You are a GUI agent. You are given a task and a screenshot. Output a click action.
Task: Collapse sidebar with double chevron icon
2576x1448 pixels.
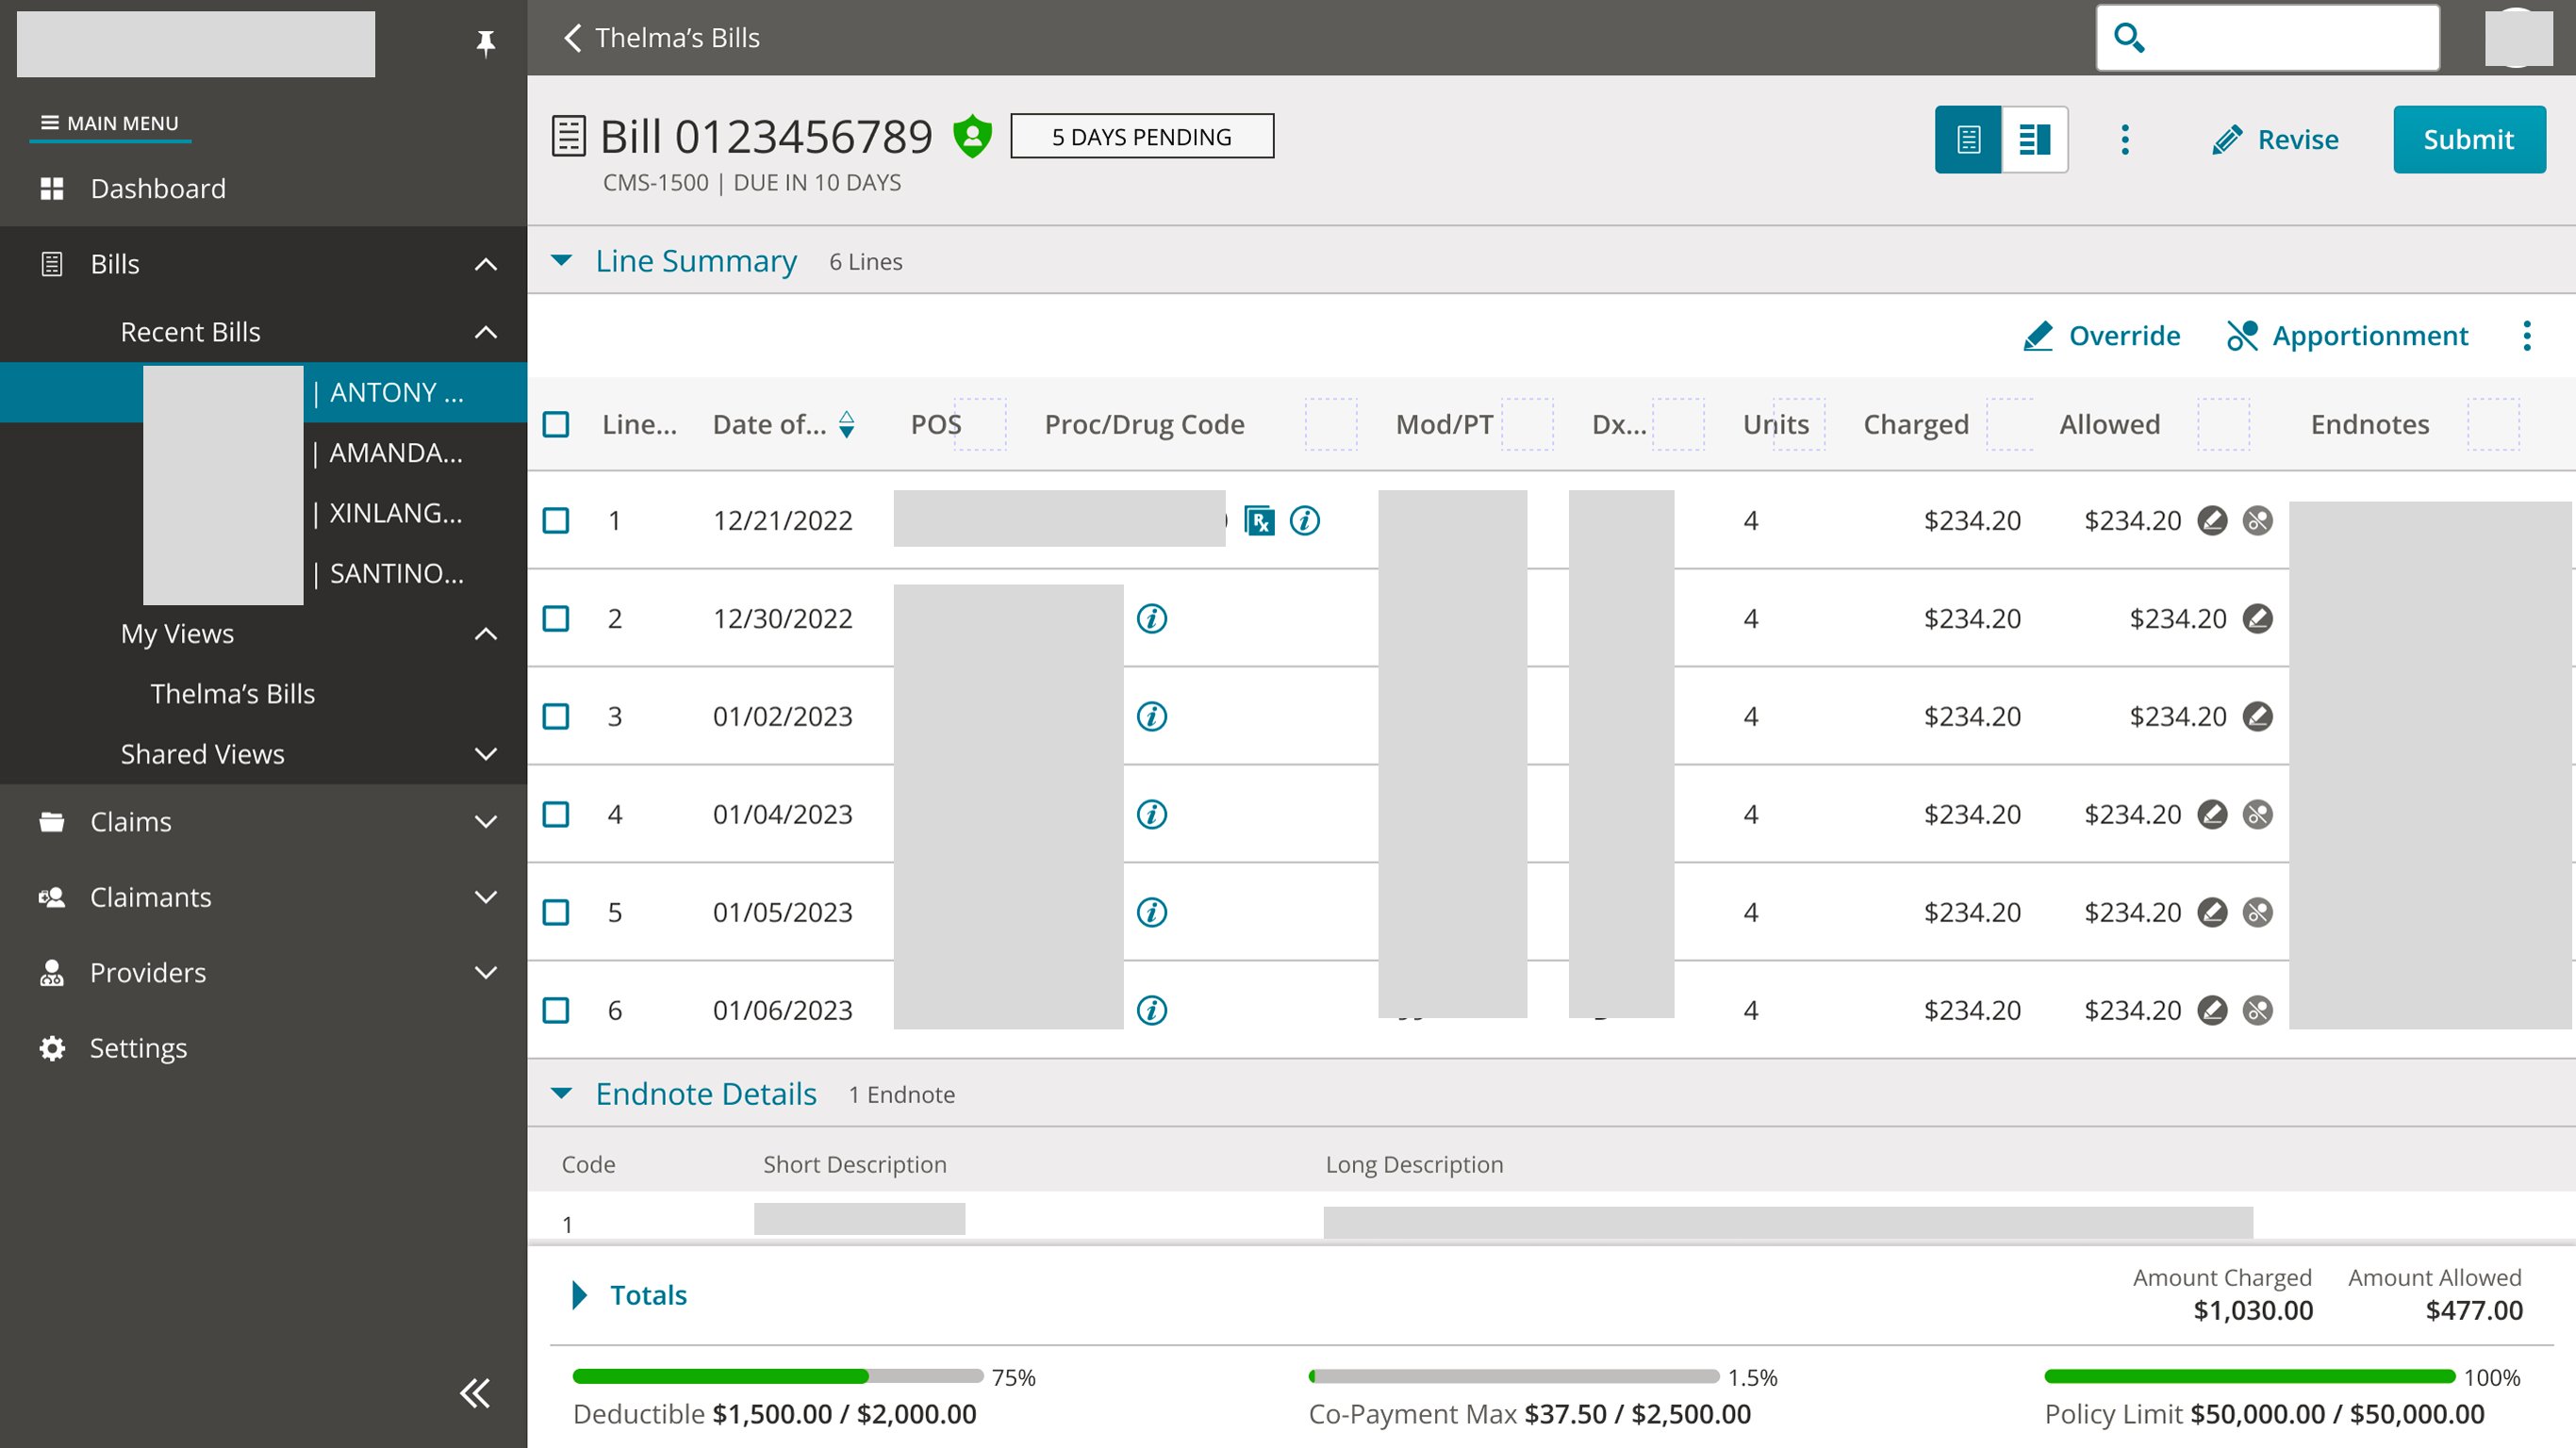click(475, 1393)
